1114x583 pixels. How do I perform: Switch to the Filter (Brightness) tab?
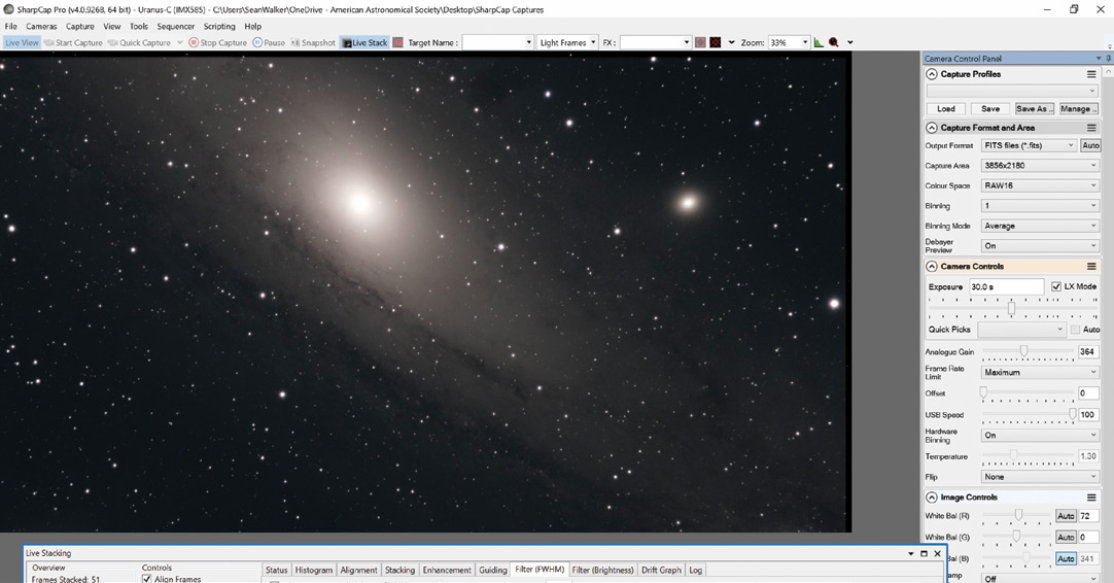click(602, 570)
